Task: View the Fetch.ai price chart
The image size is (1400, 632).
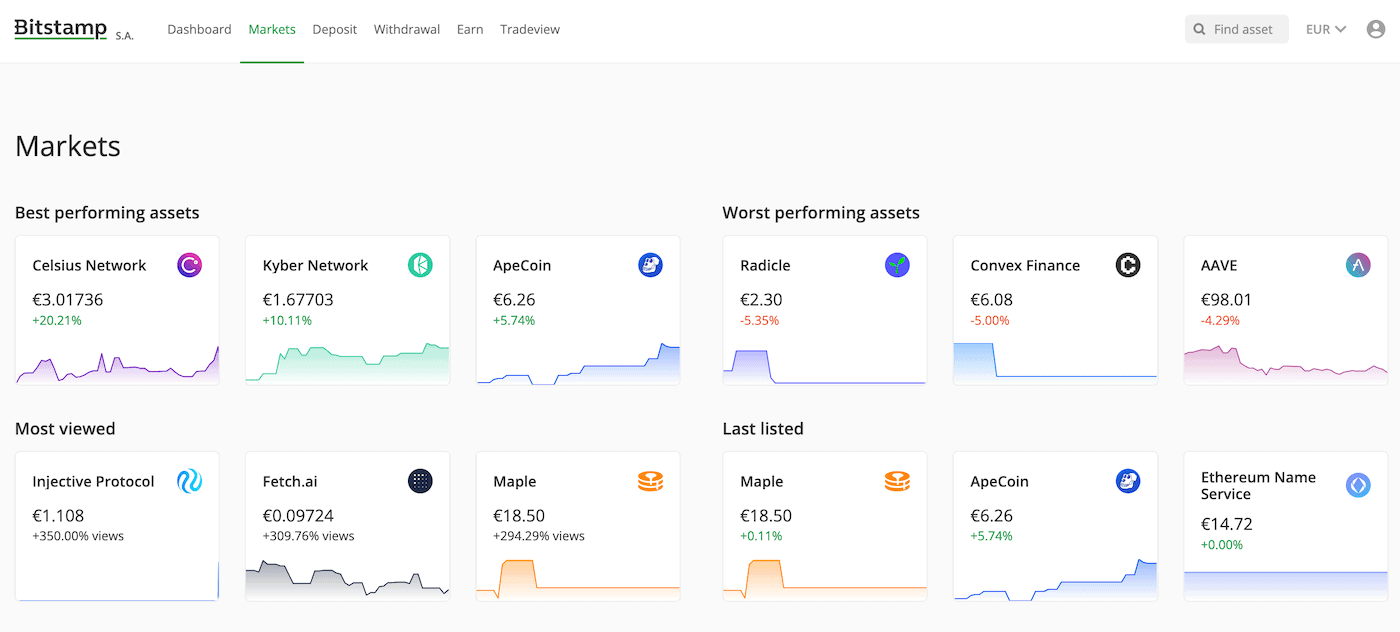Action: 347,579
